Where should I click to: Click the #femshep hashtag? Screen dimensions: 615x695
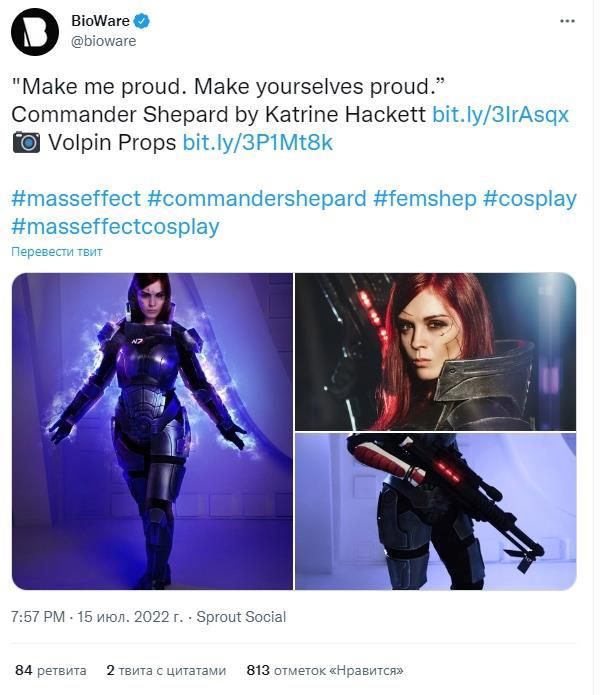(x=424, y=198)
